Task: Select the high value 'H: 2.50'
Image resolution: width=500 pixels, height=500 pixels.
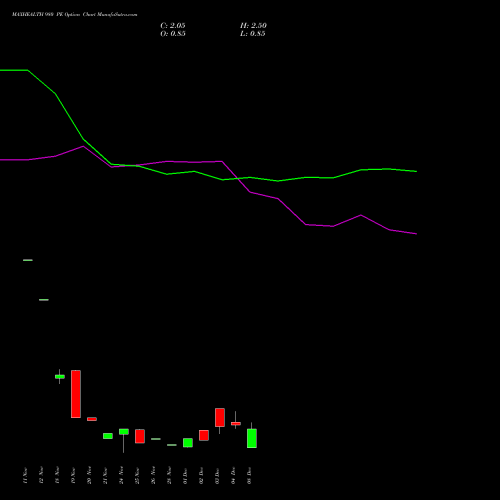Action: point(253,26)
